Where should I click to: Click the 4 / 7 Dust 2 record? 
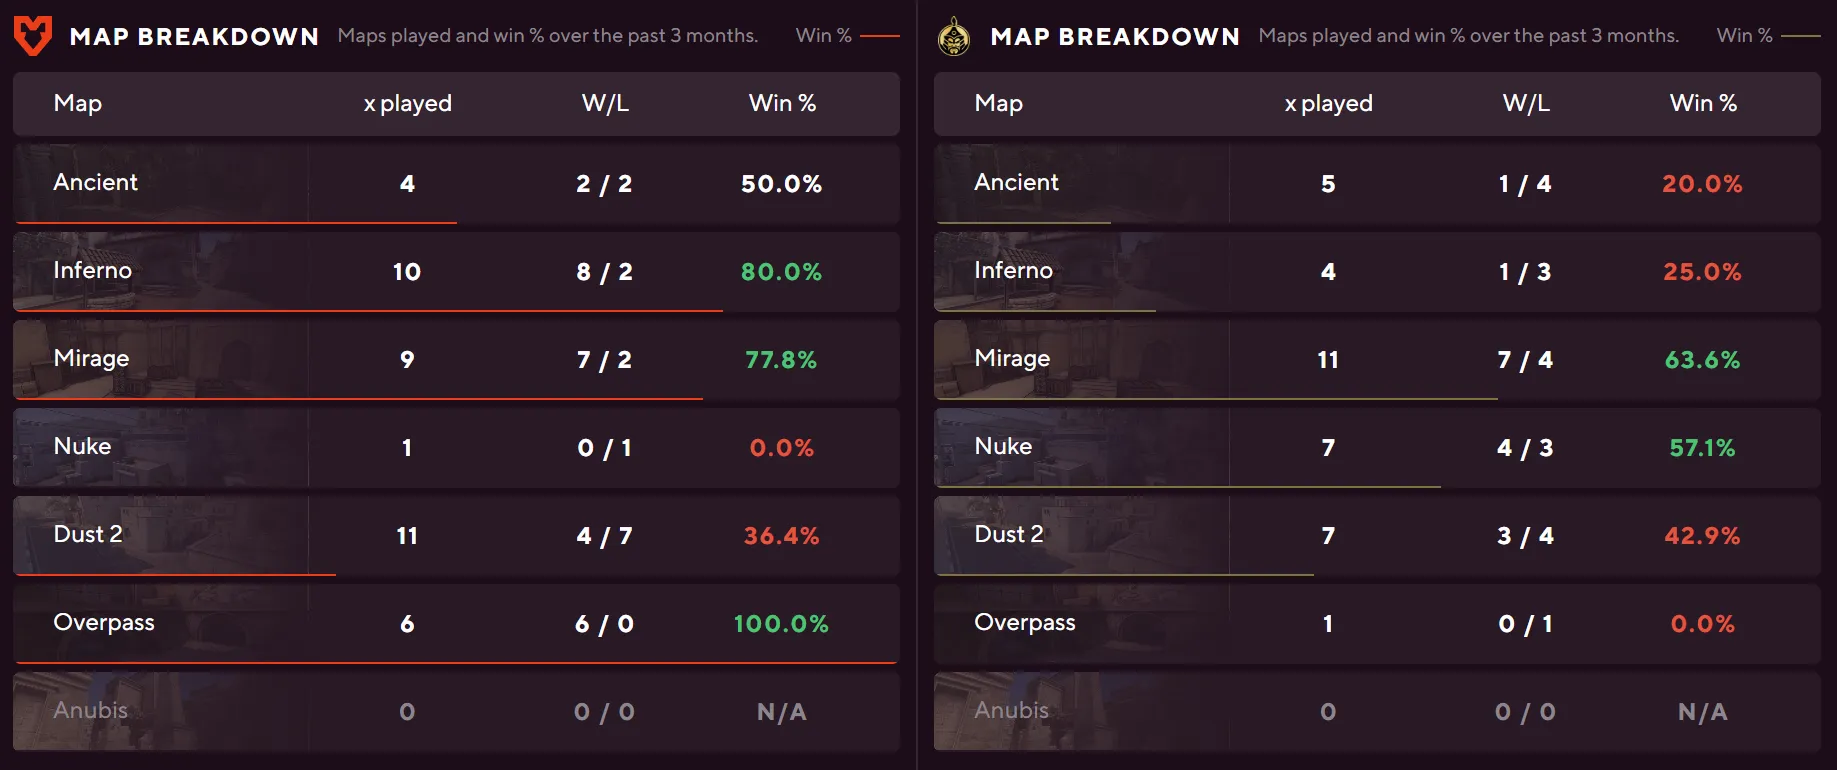click(604, 536)
